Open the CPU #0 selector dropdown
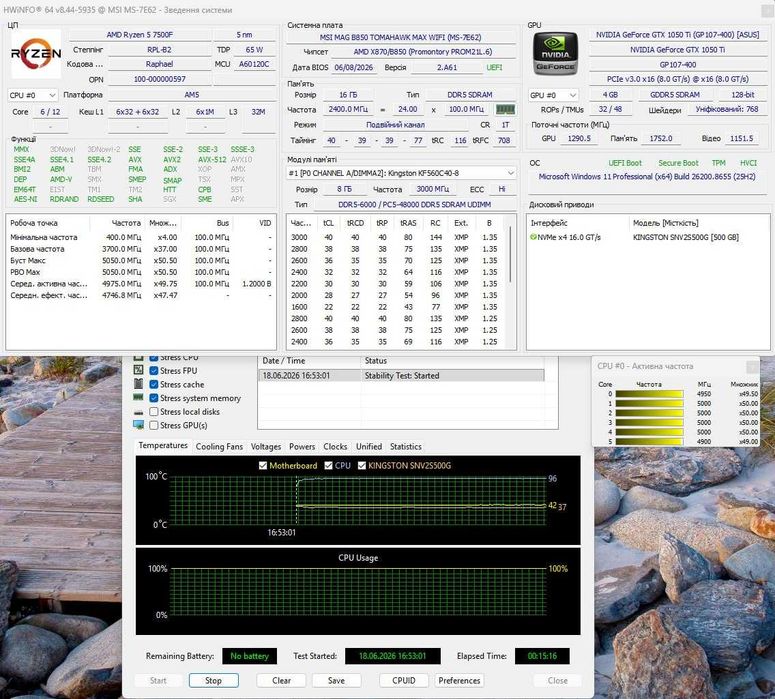Image resolution: width=775 pixels, height=699 pixels. [x=33, y=95]
